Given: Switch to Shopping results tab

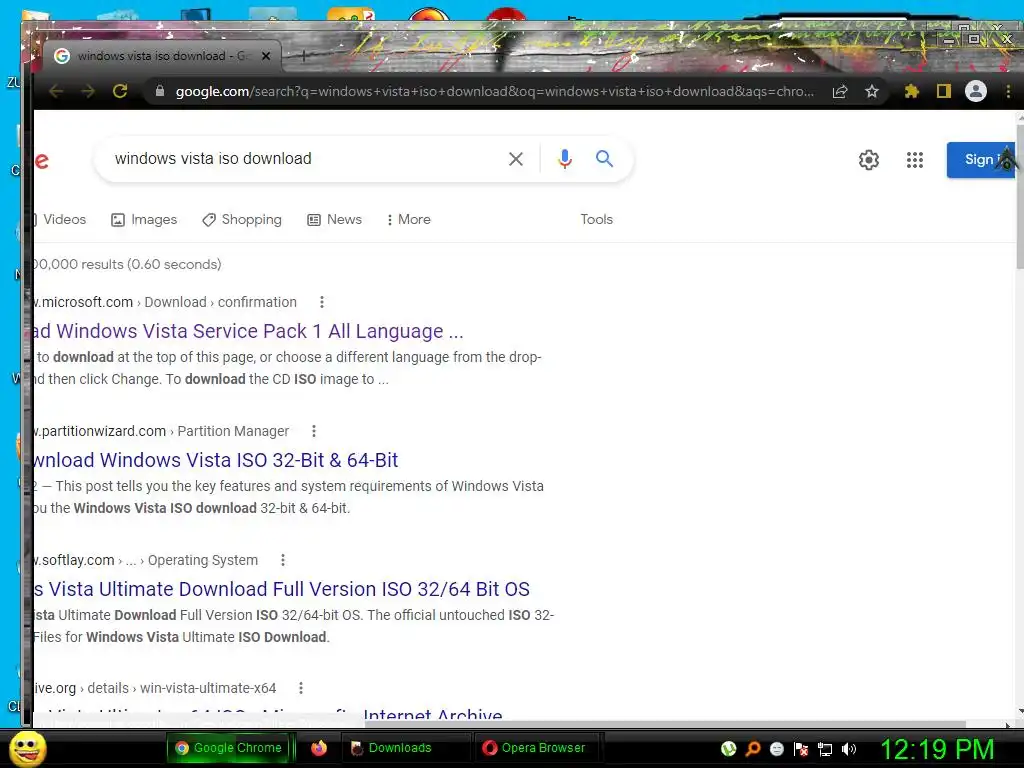Looking at the screenshot, I should coord(242,219).
